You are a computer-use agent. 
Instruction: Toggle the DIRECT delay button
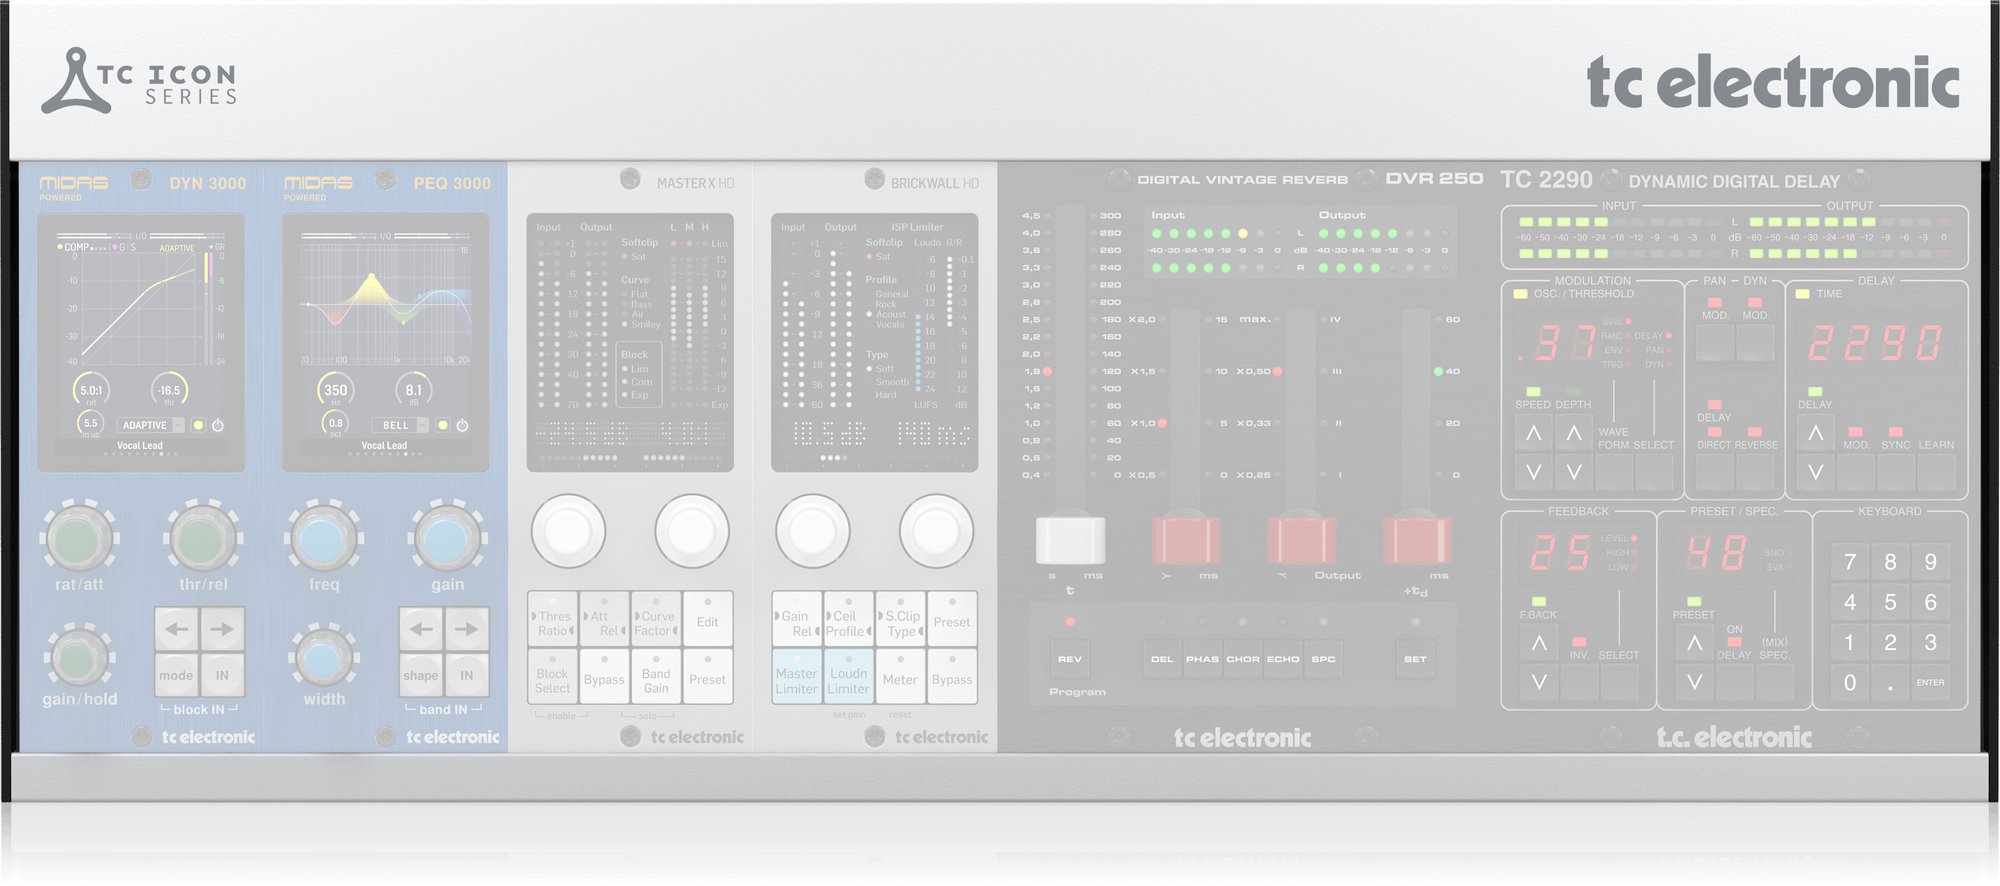[1716, 472]
